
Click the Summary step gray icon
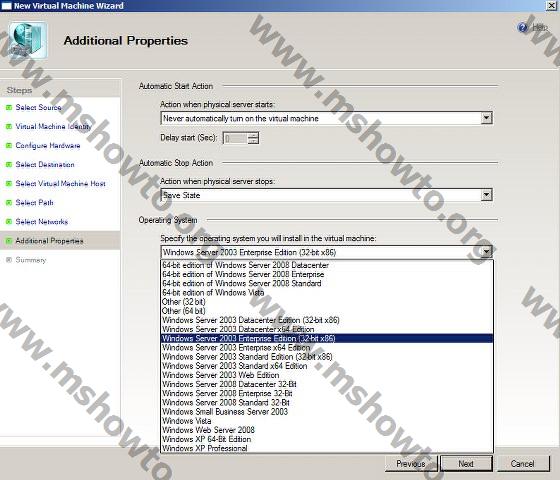(9, 260)
